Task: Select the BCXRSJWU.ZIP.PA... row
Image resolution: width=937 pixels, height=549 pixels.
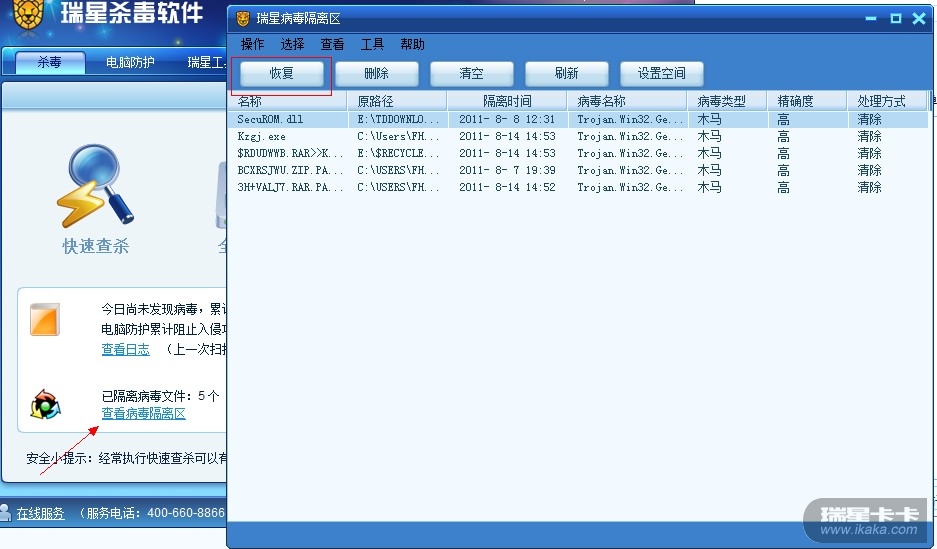Action: 578,170
